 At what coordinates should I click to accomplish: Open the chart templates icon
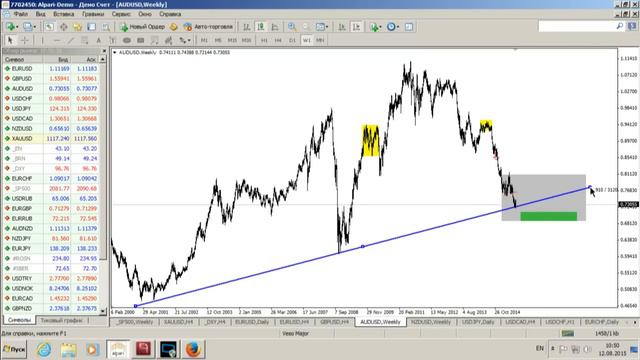pyautogui.click(x=409, y=27)
